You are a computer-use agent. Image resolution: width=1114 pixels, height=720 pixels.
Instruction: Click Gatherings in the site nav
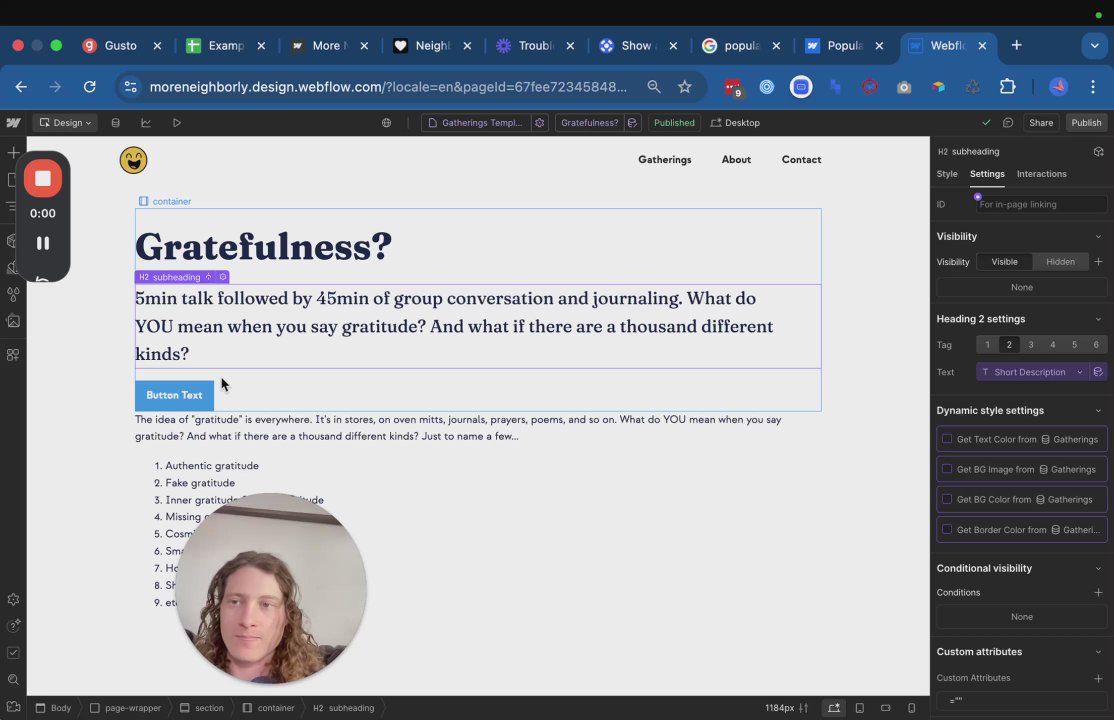click(x=664, y=160)
